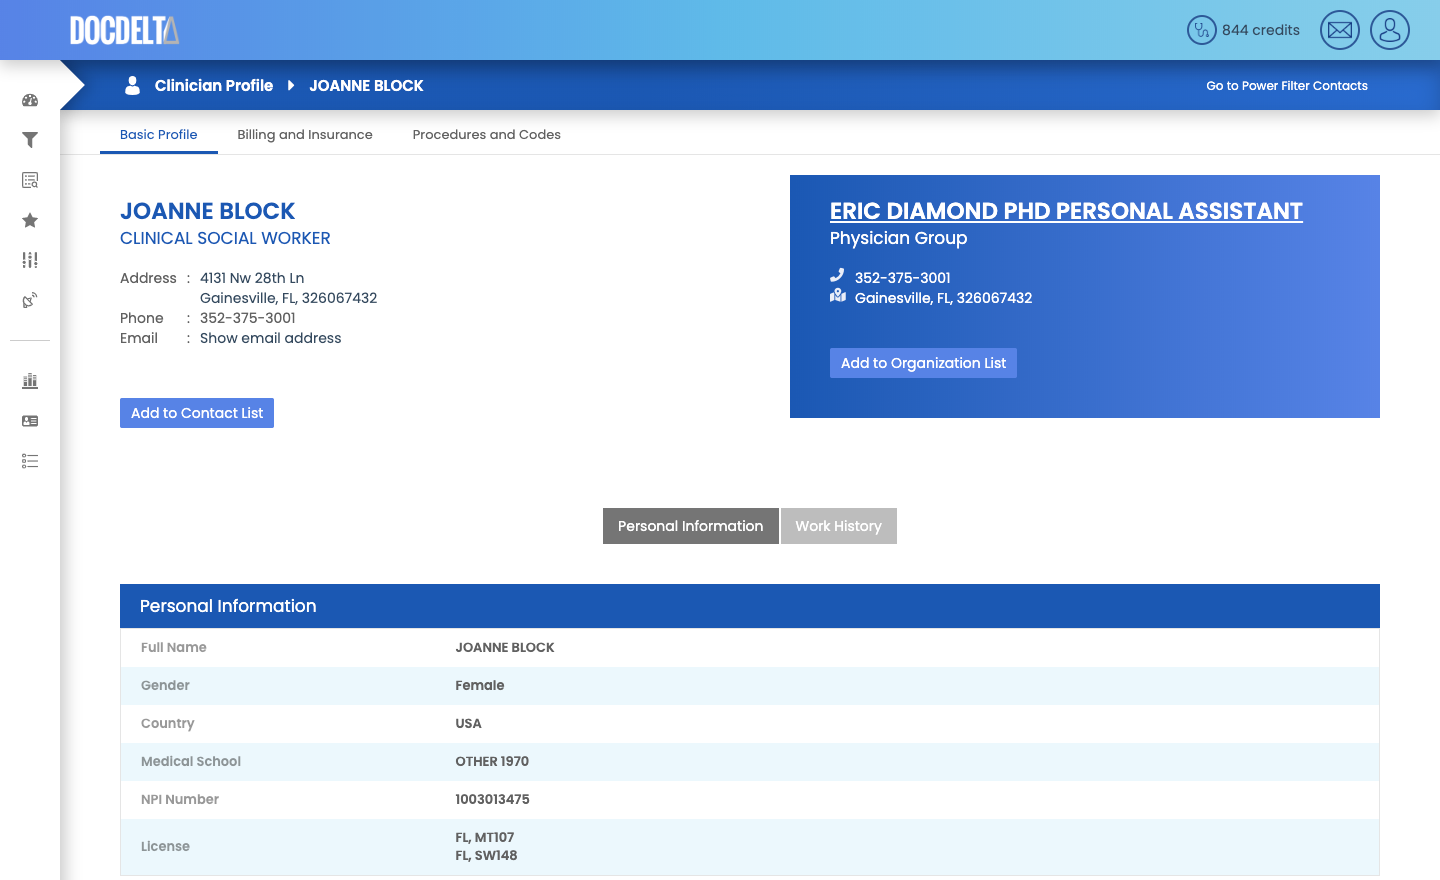This screenshot has height=880, width=1440.
Task: Click Show email address link
Action: pyautogui.click(x=270, y=338)
